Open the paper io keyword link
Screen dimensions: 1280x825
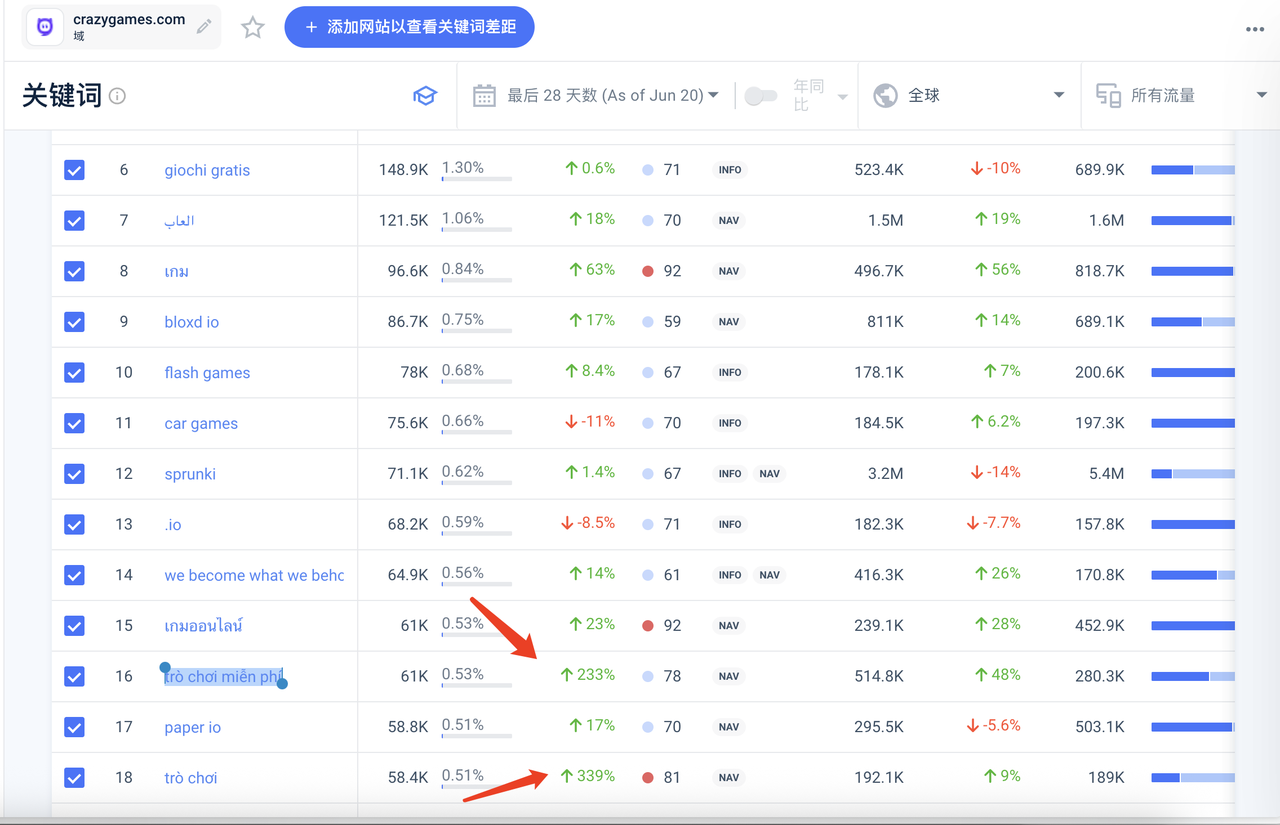[x=192, y=727]
